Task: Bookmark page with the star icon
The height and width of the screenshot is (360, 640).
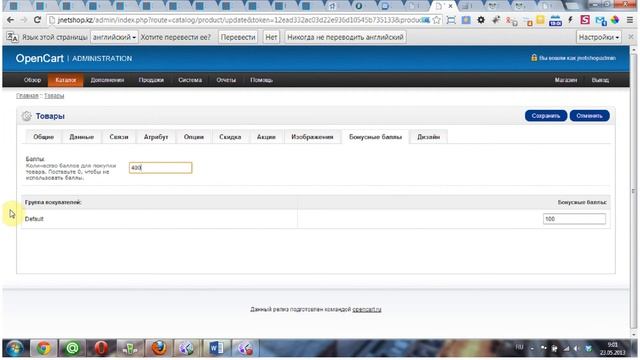Action: (x=437, y=20)
